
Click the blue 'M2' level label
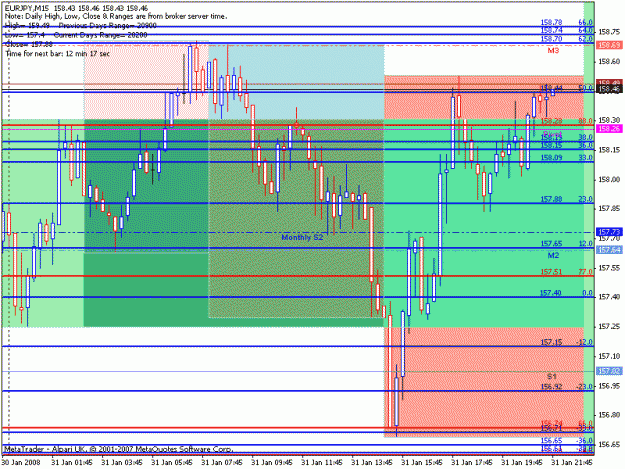(553, 255)
